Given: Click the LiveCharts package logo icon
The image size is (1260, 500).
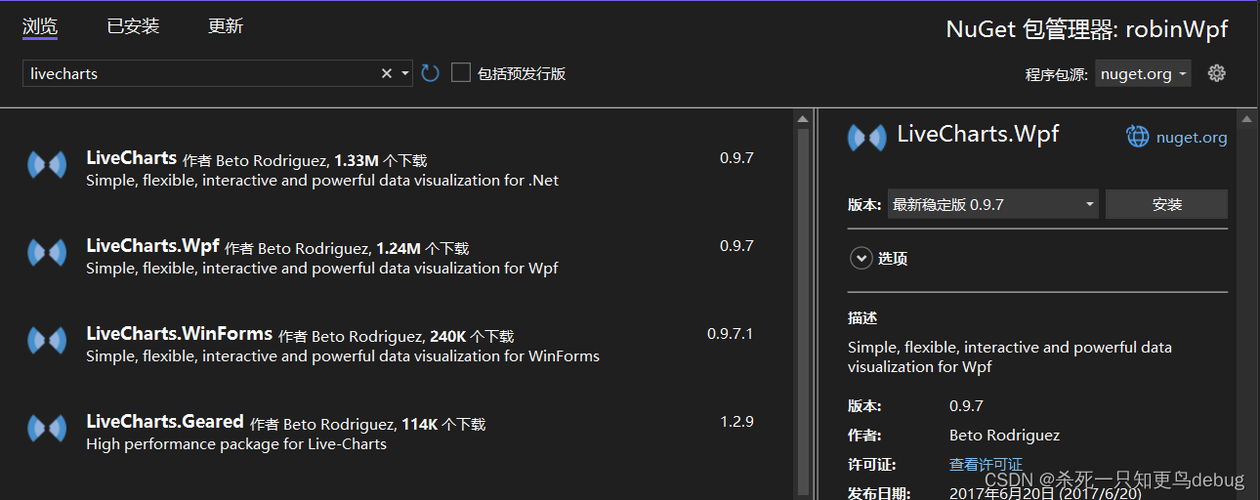Looking at the screenshot, I should point(47,165).
